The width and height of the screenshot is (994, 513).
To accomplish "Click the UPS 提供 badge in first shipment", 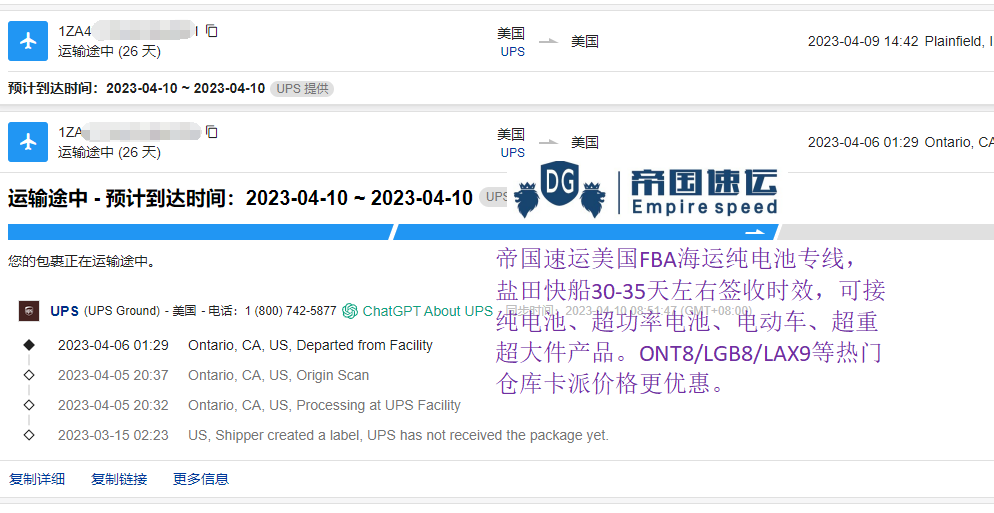I will [x=302, y=89].
